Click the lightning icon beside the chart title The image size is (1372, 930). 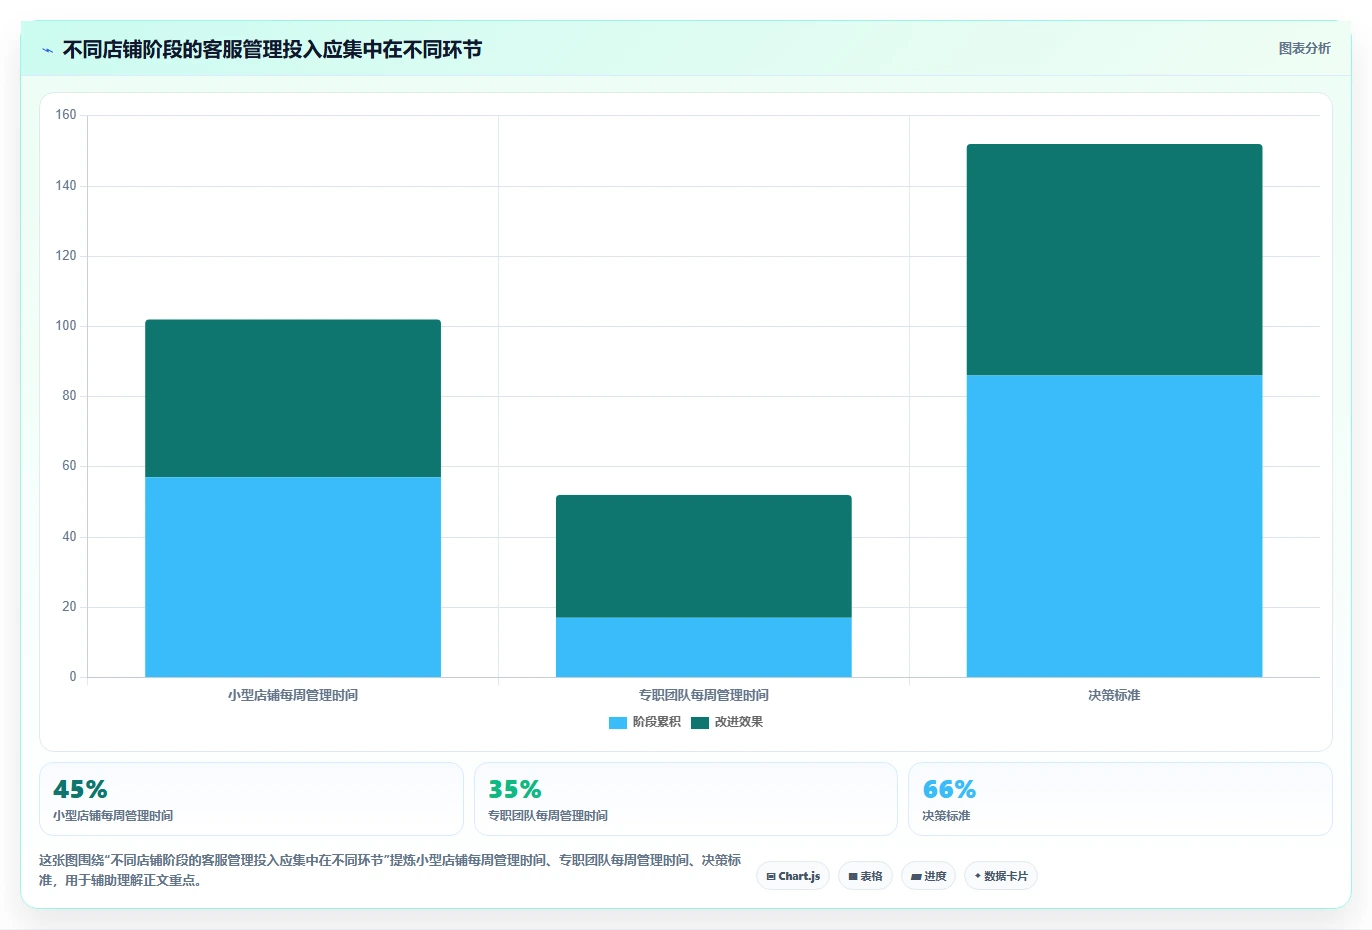coord(48,50)
